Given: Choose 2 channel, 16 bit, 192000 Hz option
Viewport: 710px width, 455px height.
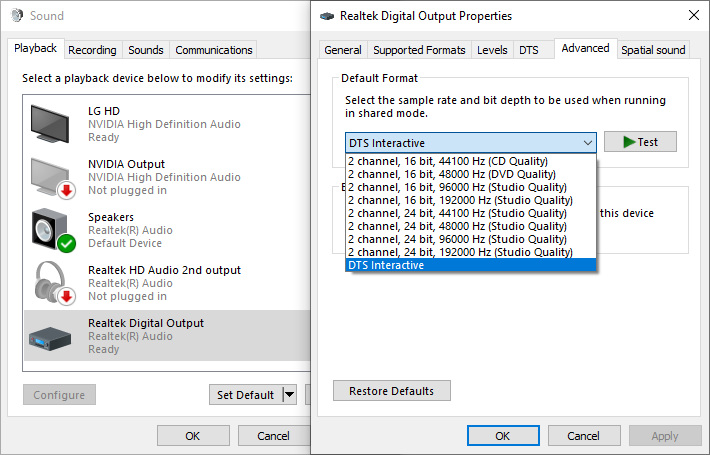Looking at the screenshot, I should pyautogui.click(x=470, y=200).
